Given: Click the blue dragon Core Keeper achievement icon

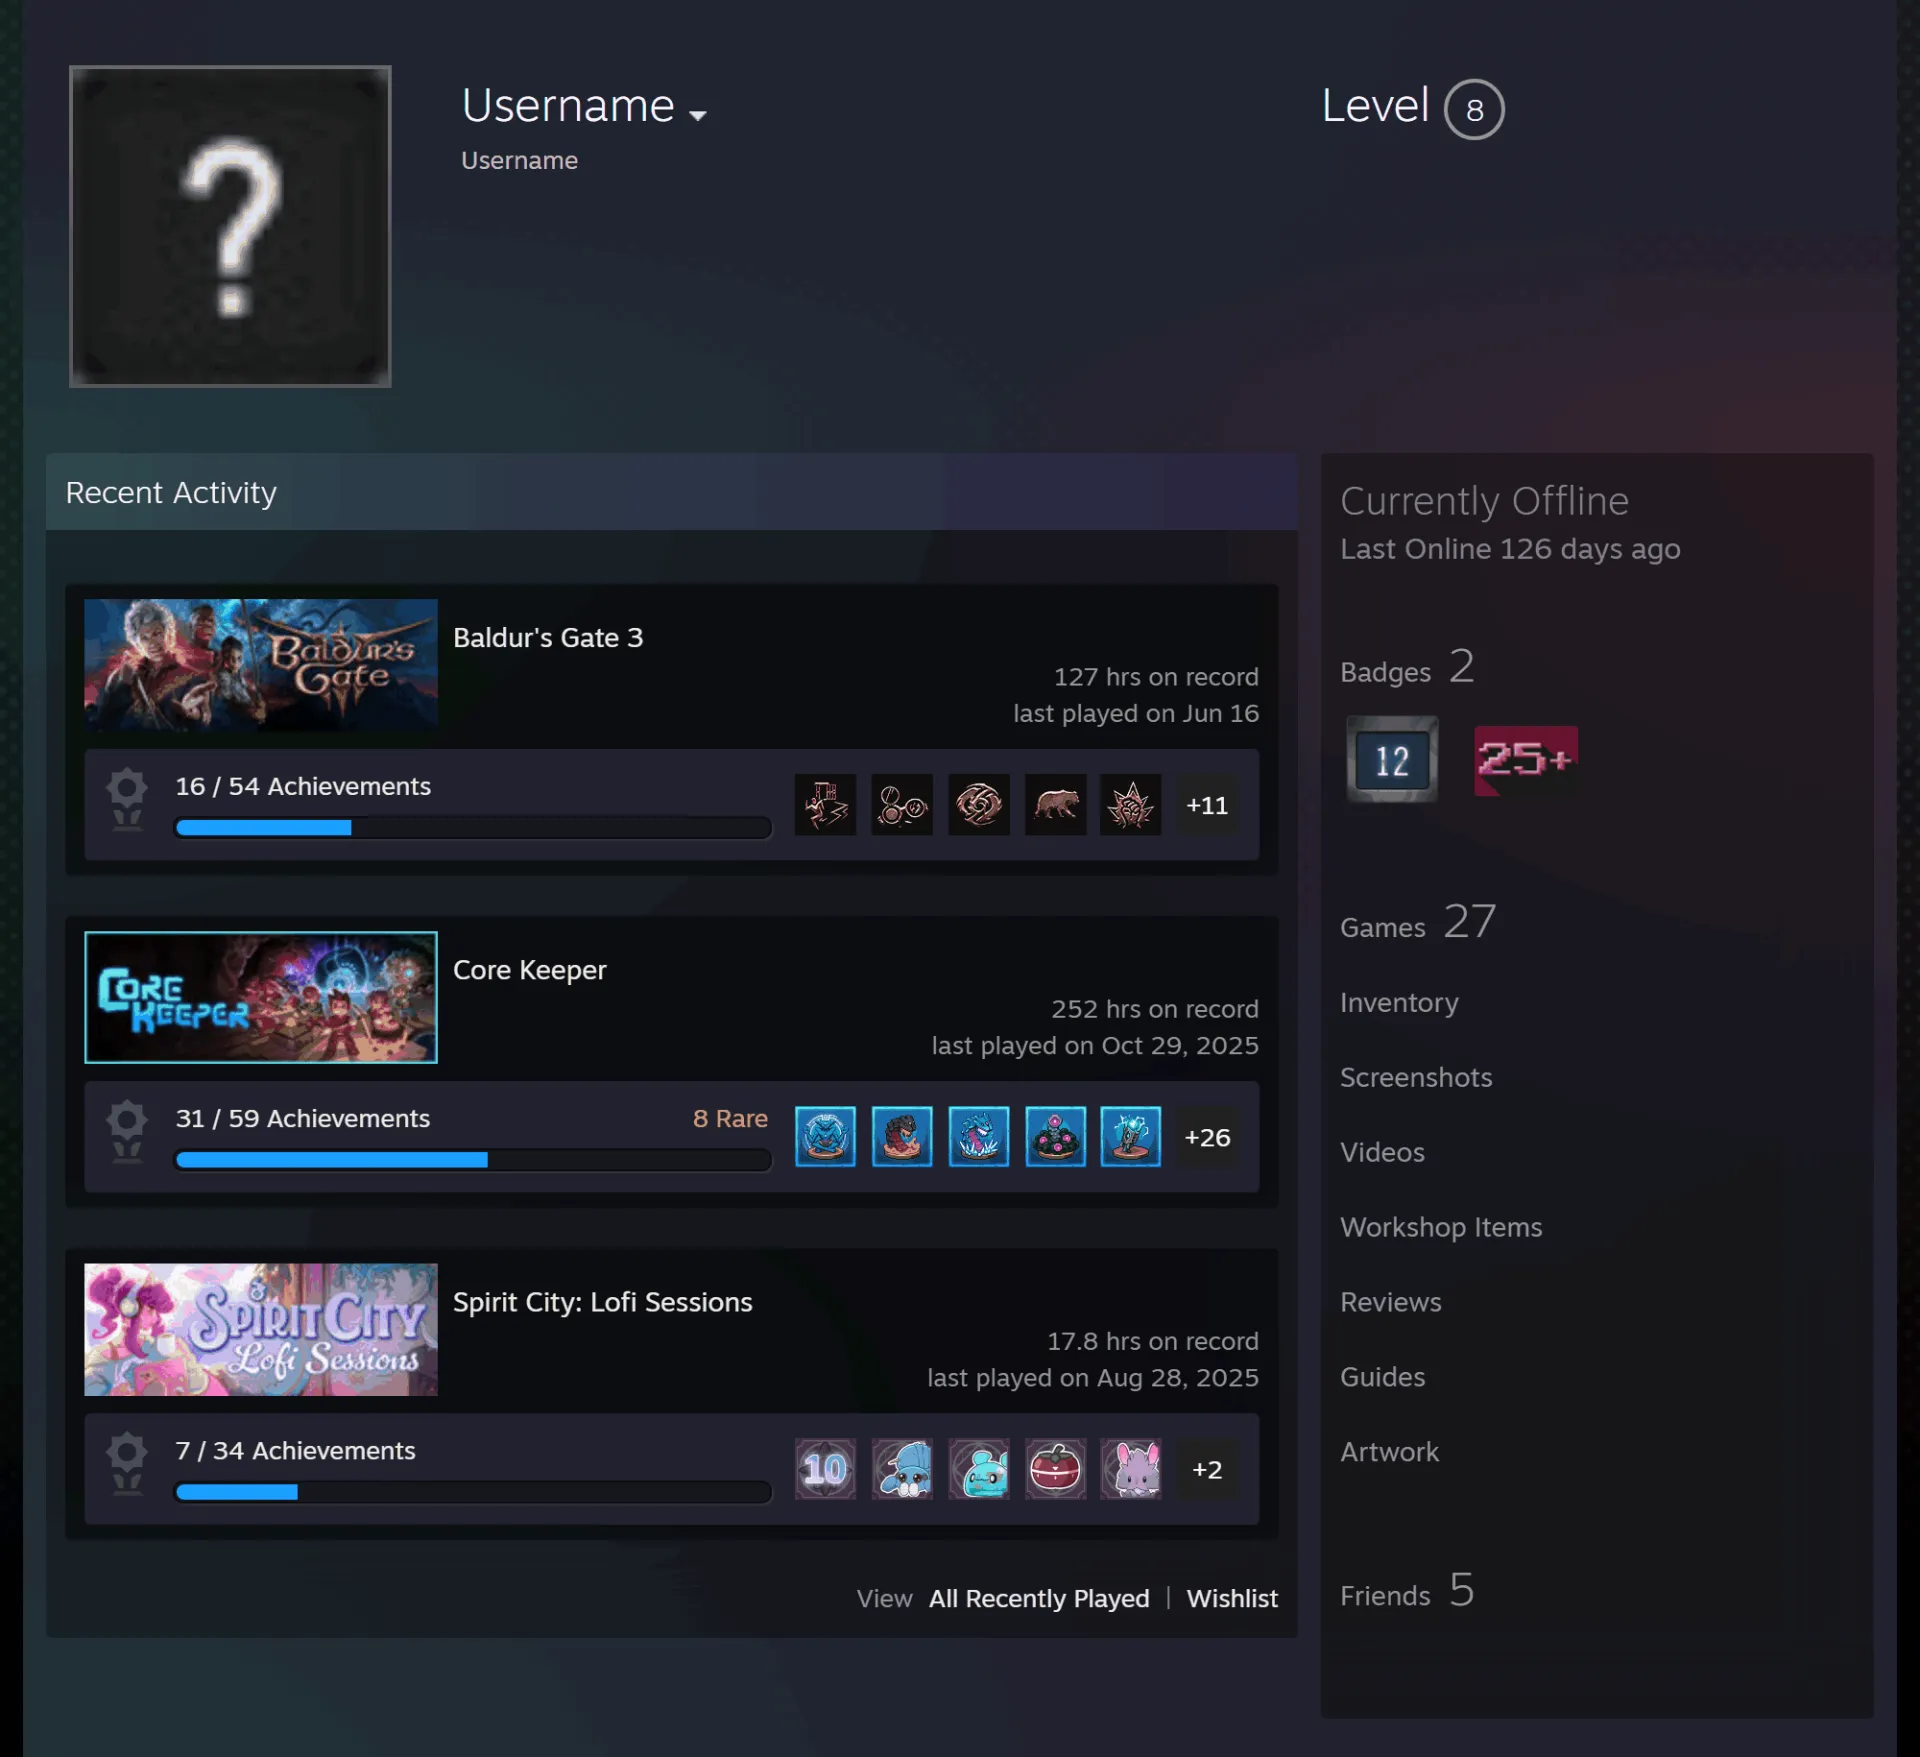Looking at the screenshot, I should click(979, 1136).
